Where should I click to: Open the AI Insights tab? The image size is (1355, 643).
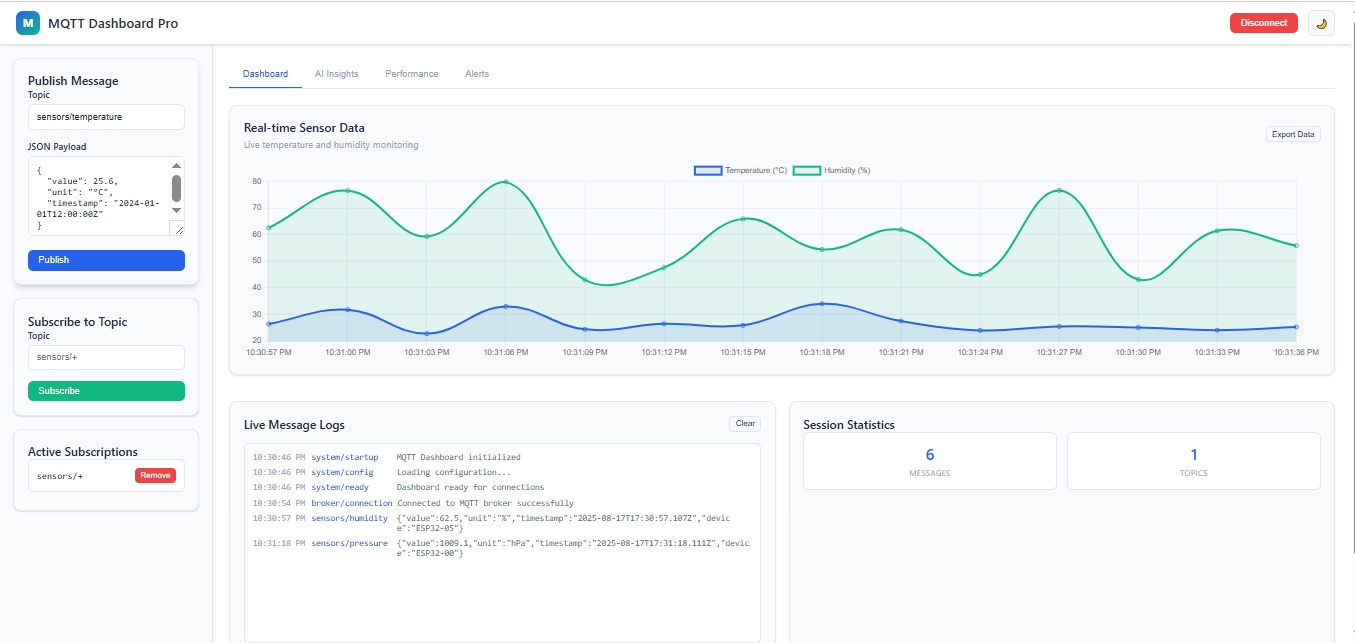336,74
